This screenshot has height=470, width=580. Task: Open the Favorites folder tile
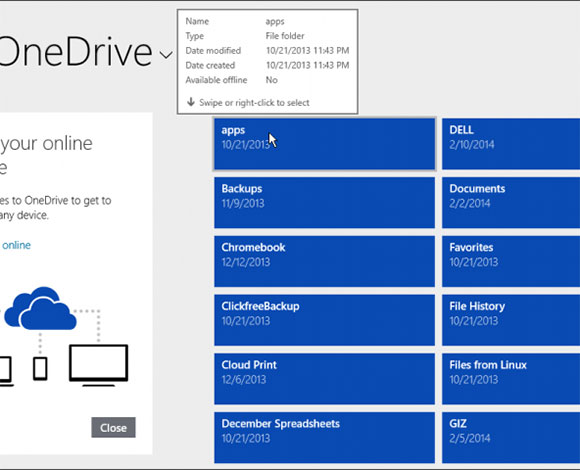[511, 261]
